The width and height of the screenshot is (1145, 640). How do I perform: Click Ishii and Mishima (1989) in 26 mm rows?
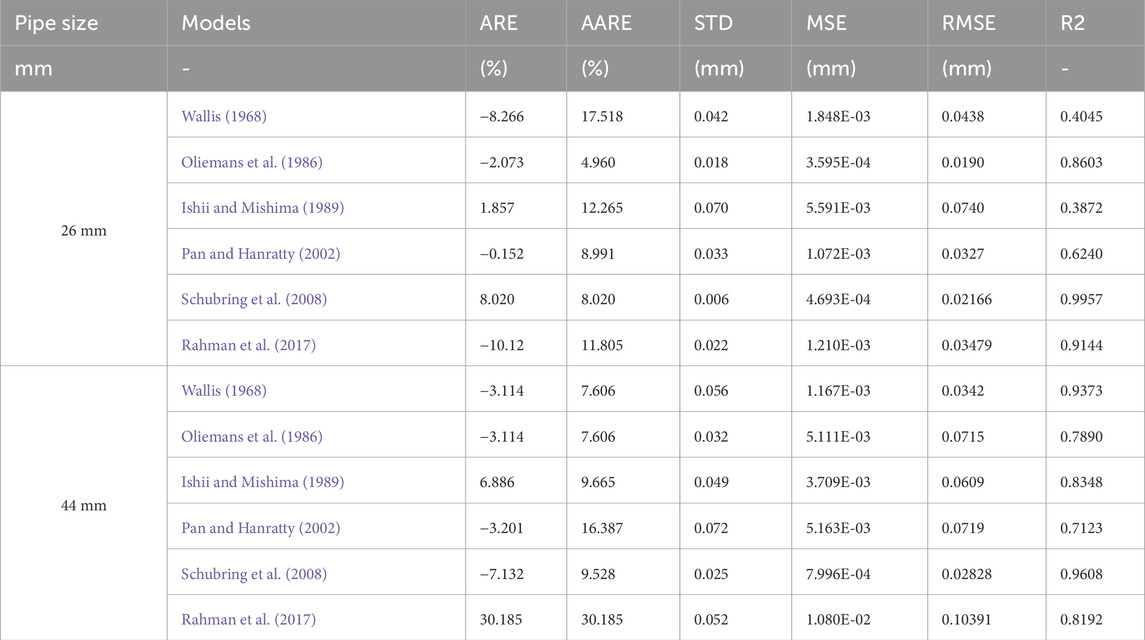coord(263,207)
